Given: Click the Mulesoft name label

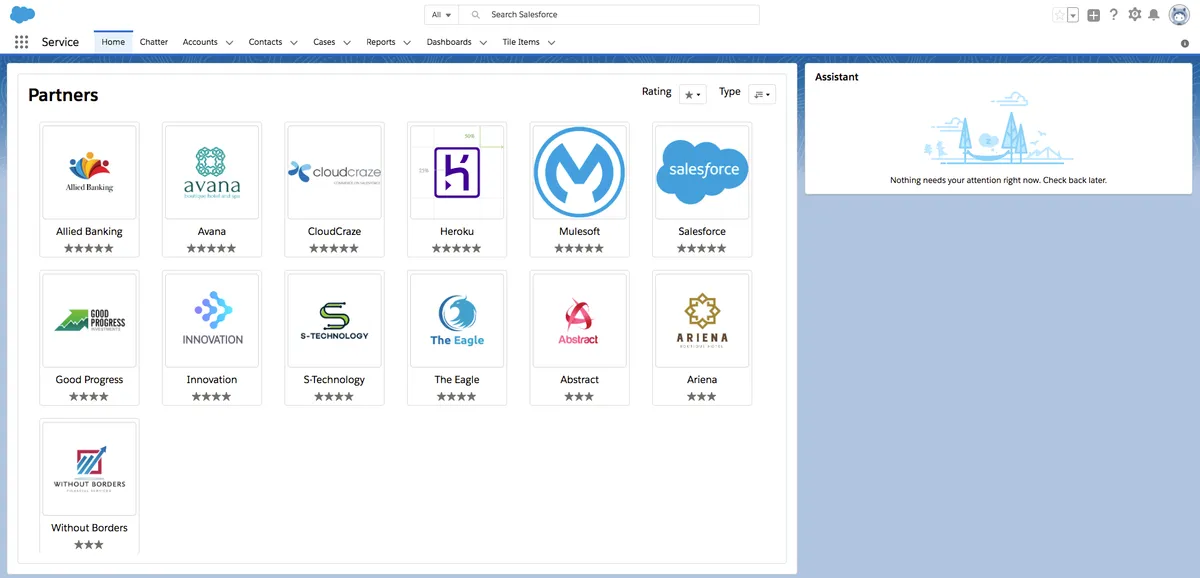Looking at the screenshot, I should click(x=580, y=231).
